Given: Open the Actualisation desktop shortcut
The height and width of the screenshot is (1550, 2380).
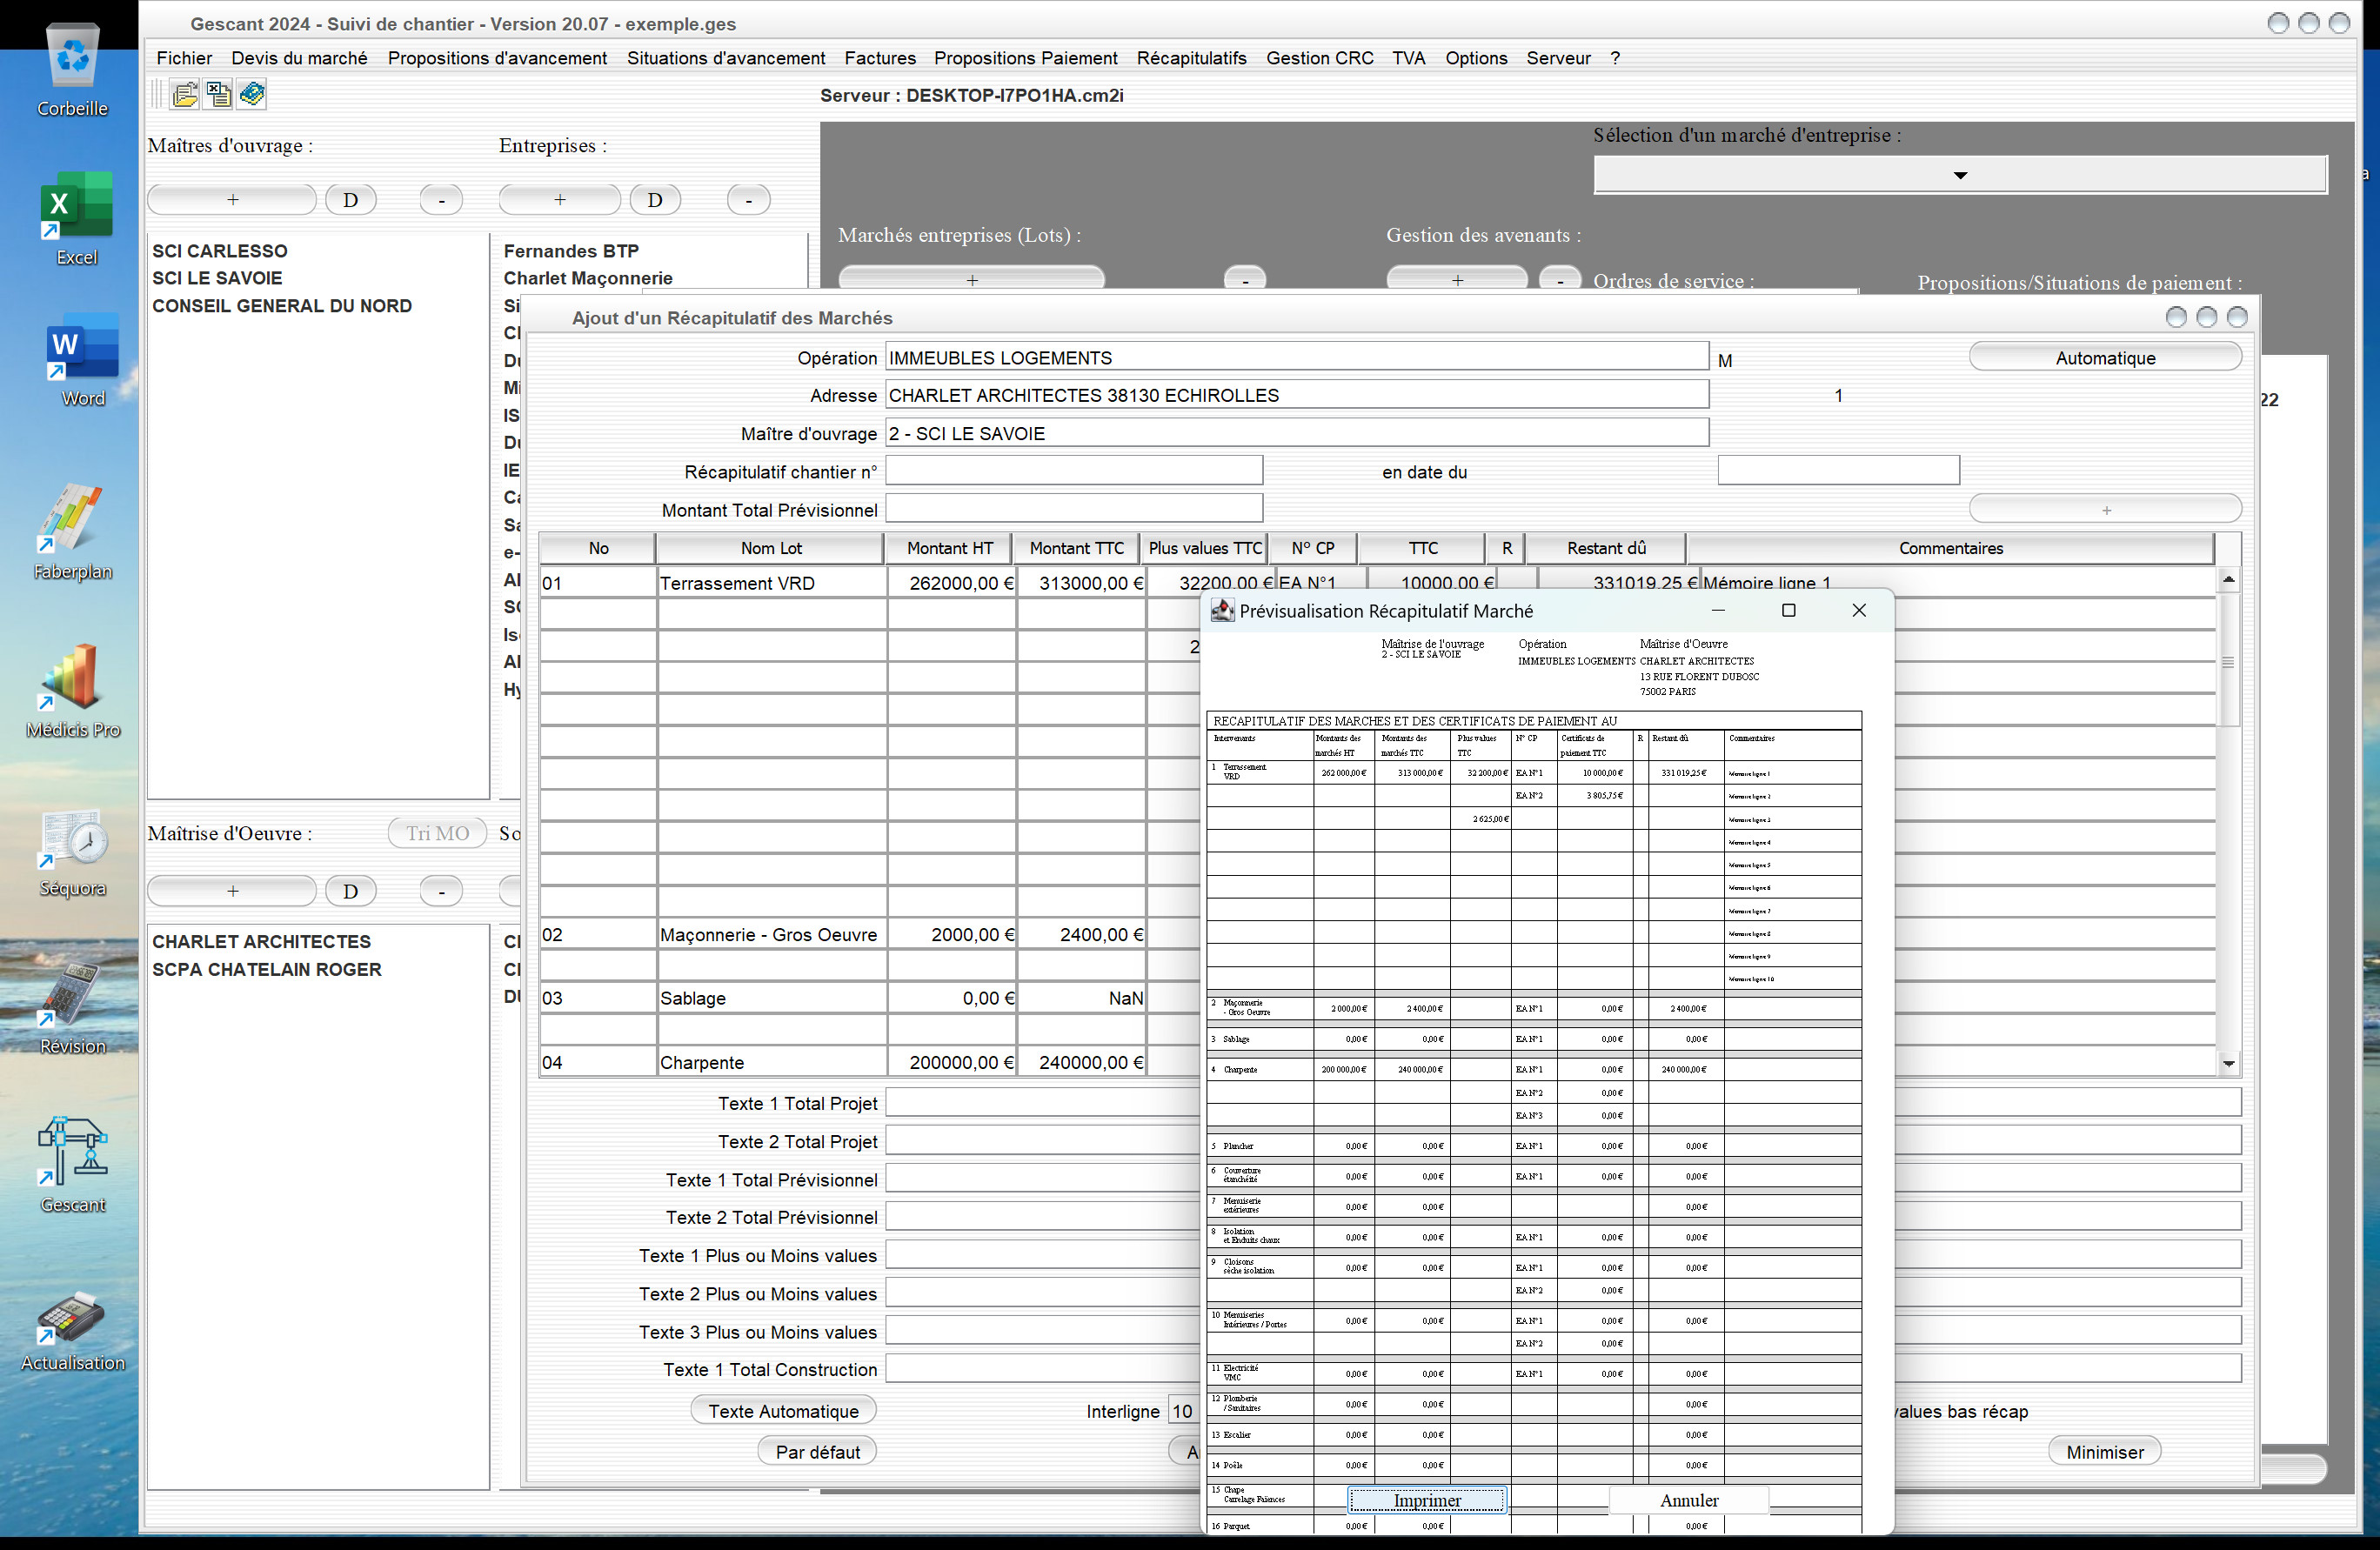Looking at the screenshot, I should (x=72, y=1331).
